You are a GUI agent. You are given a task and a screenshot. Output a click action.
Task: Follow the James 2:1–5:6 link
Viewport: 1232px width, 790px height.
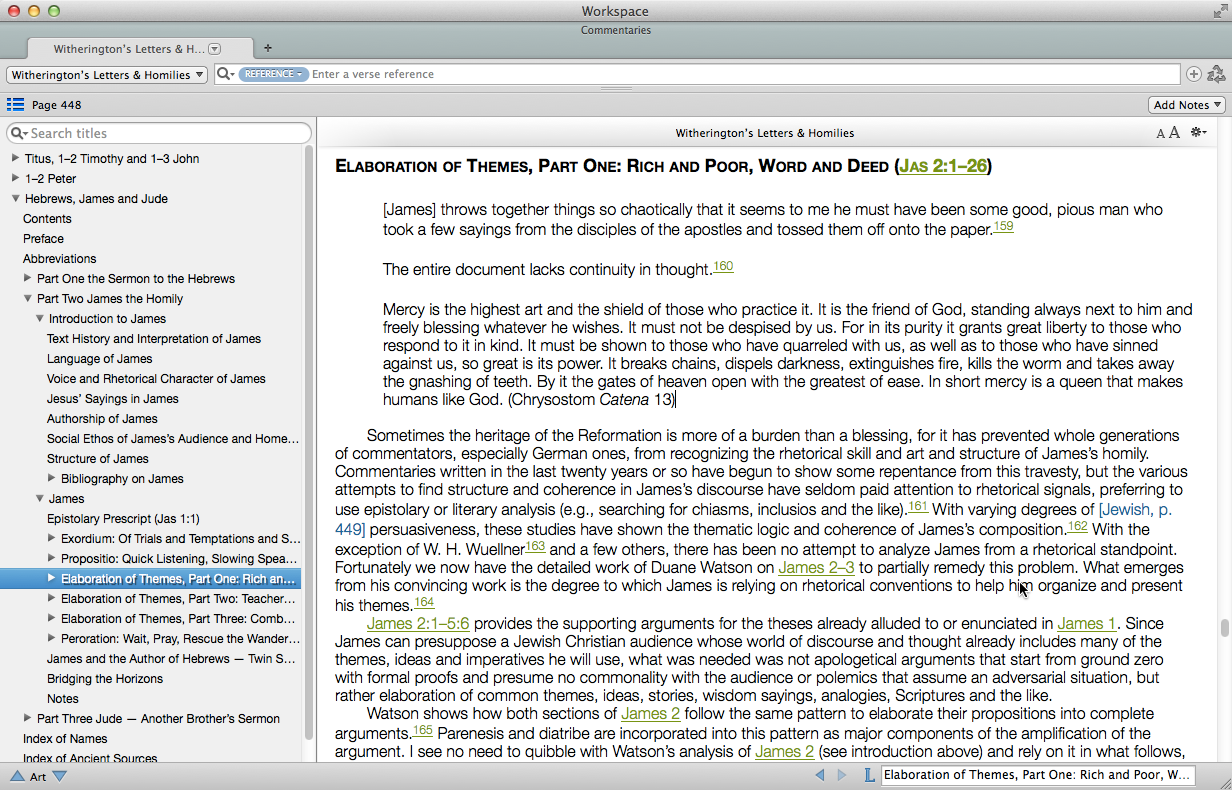(x=418, y=624)
